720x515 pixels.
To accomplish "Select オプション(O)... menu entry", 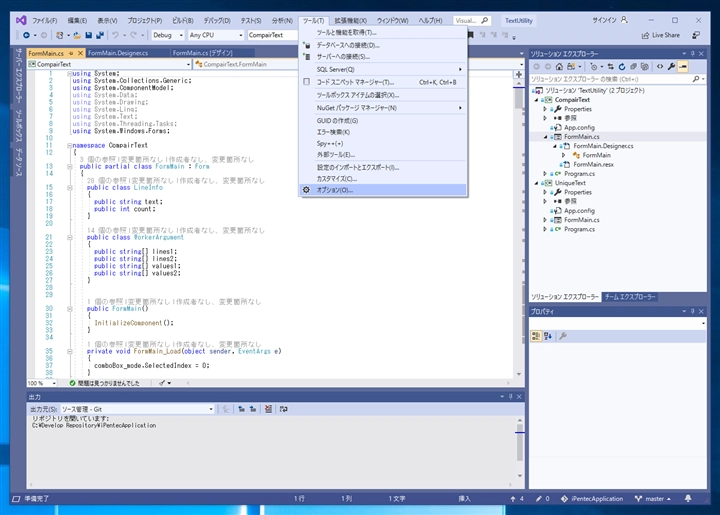I will pyautogui.click(x=383, y=190).
